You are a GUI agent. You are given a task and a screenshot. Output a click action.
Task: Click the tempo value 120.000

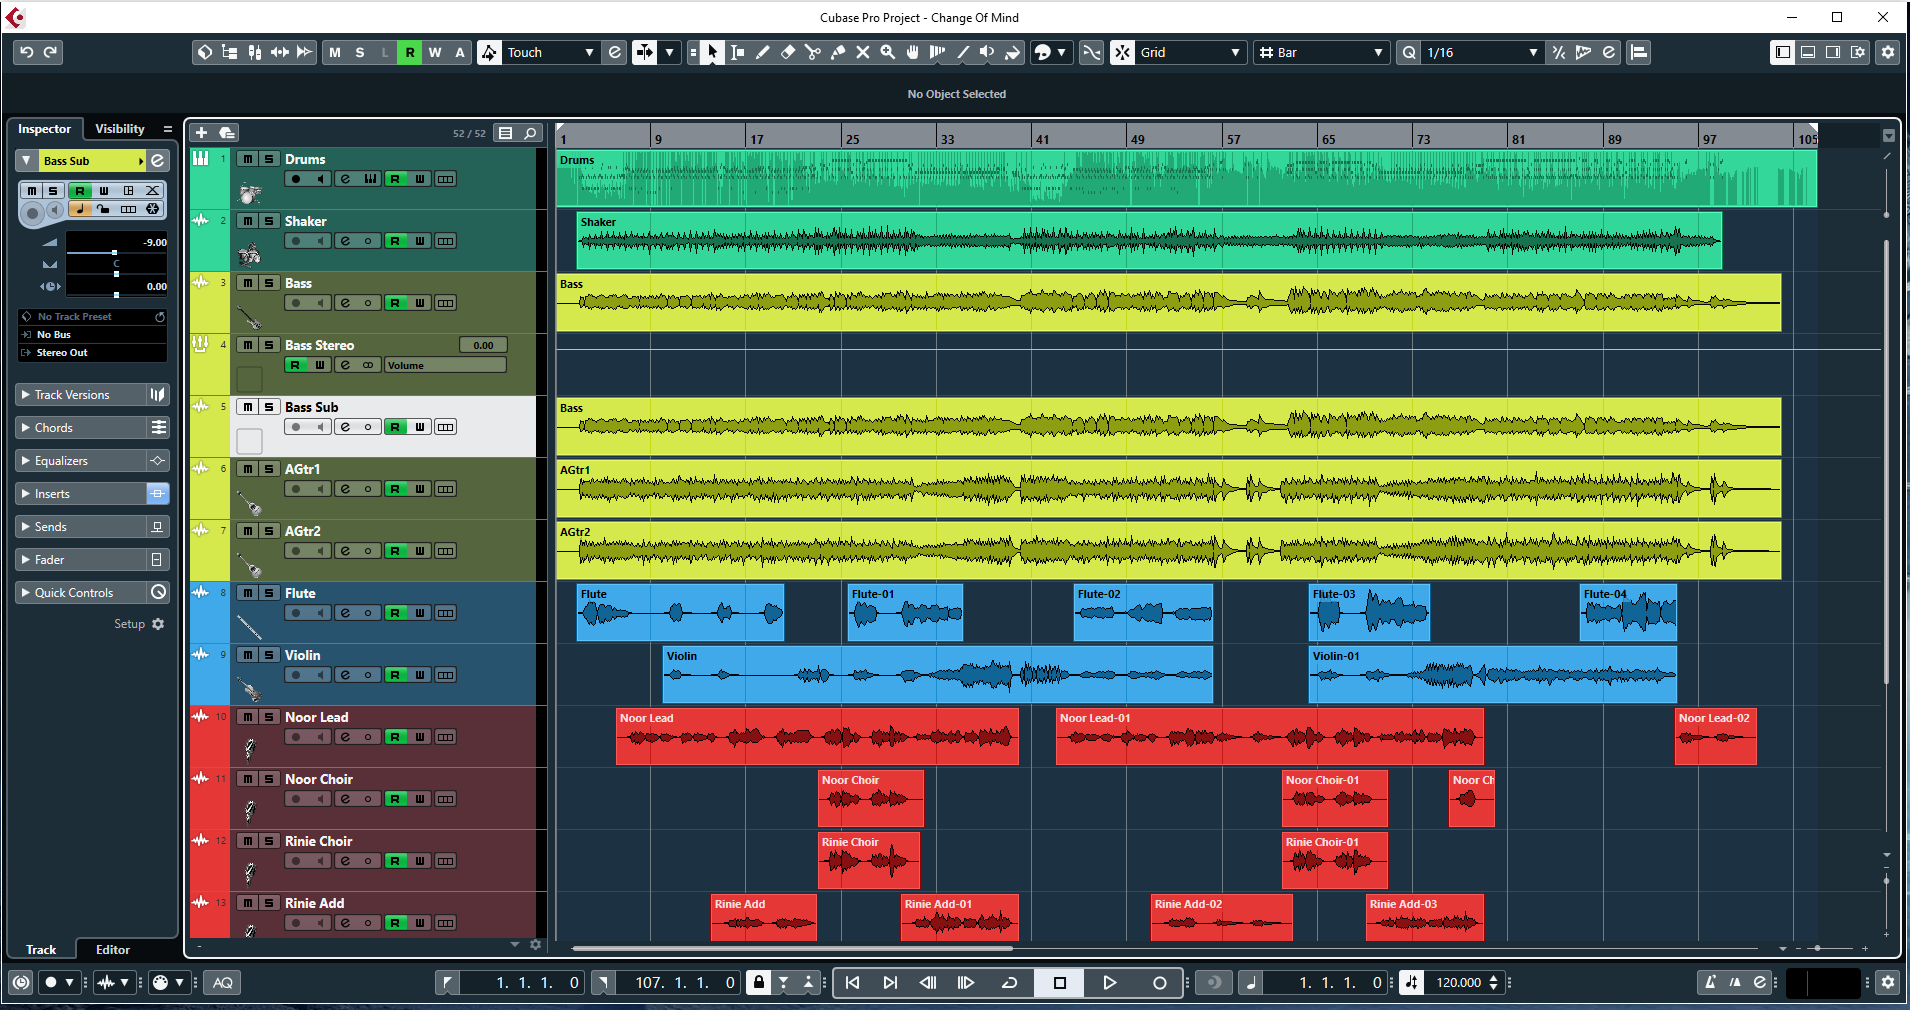pyautogui.click(x=1458, y=983)
